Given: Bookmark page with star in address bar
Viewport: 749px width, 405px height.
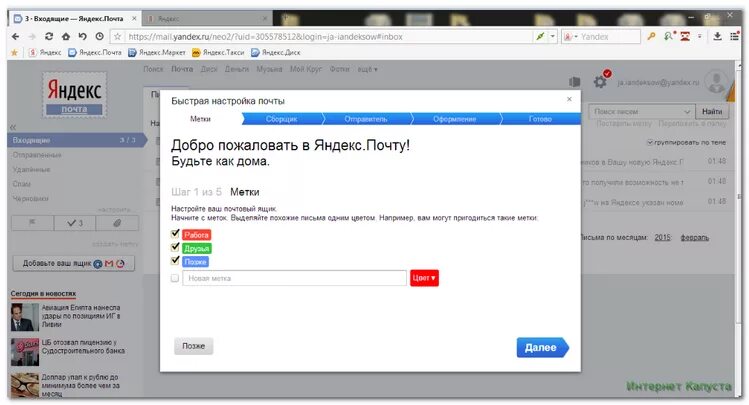Looking at the screenshot, I should pyautogui.click(x=118, y=37).
